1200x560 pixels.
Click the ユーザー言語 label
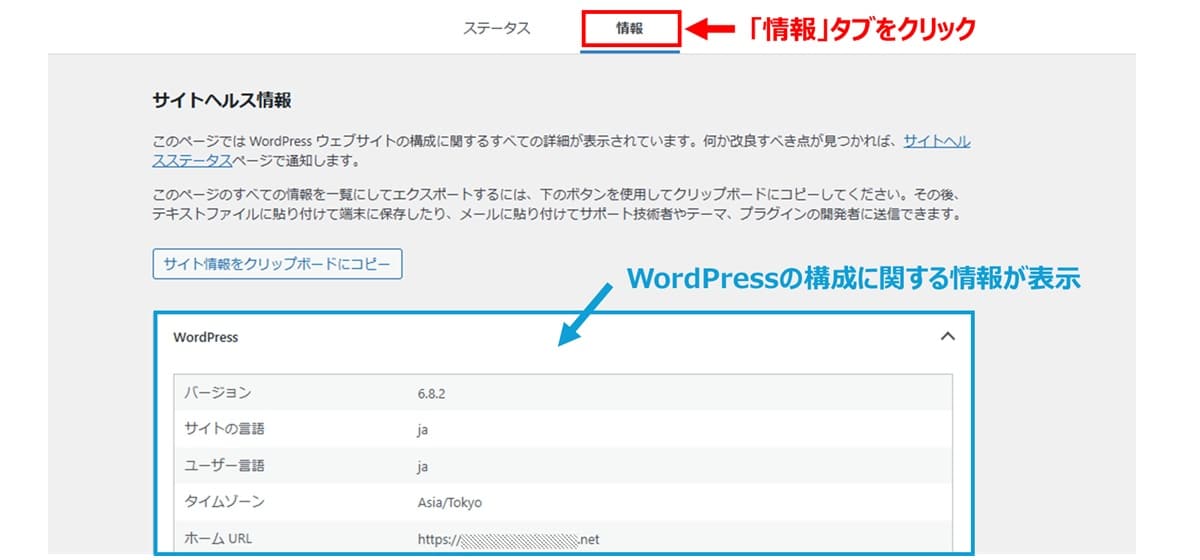tap(225, 466)
